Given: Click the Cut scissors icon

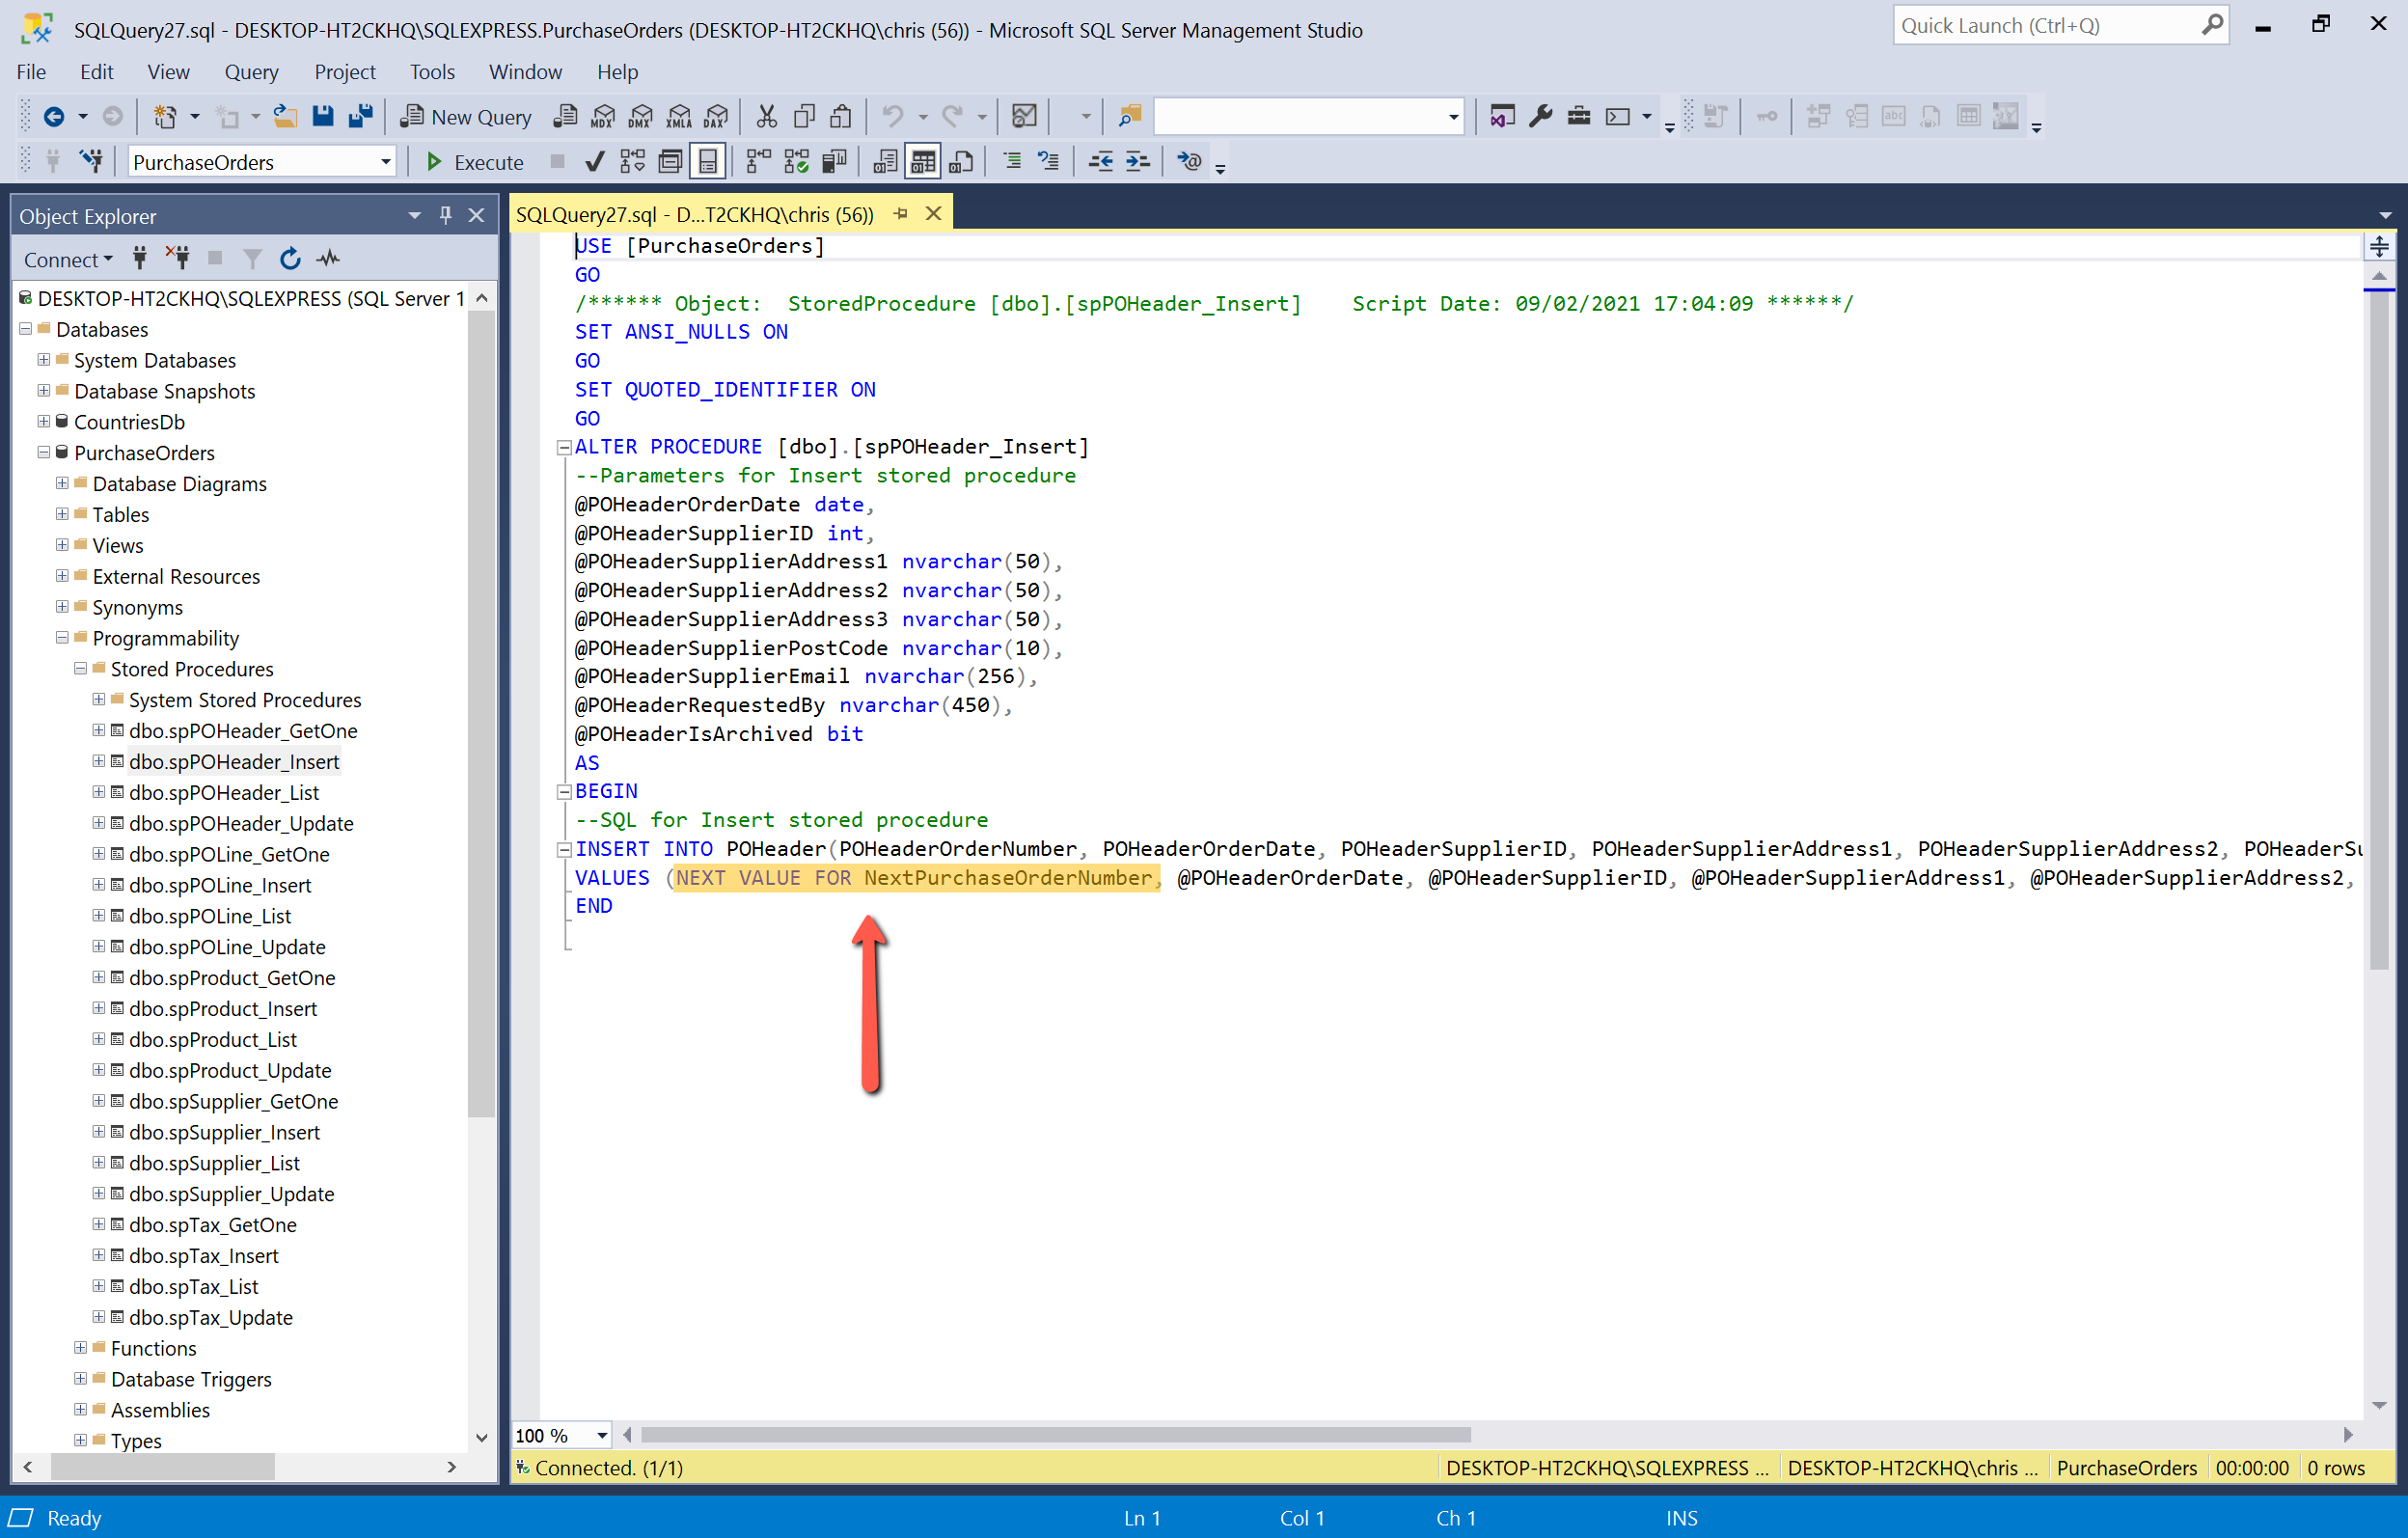Looking at the screenshot, I should pyautogui.click(x=766, y=117).
